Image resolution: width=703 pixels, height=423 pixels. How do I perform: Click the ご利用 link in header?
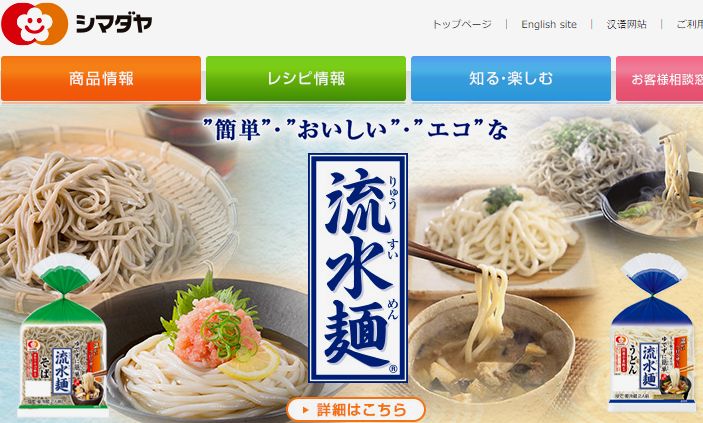[x=690, y=24]
